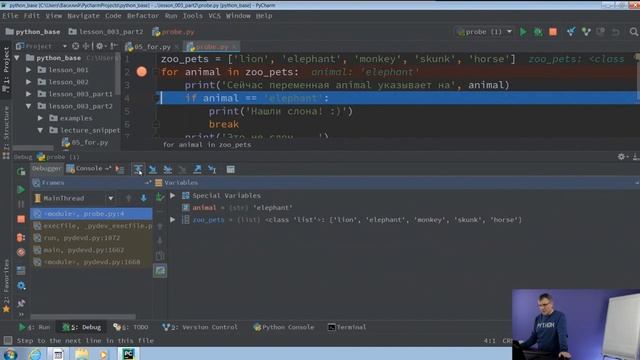
Task: Expand lesson_003_part1 folder
Action: [29, 94]
